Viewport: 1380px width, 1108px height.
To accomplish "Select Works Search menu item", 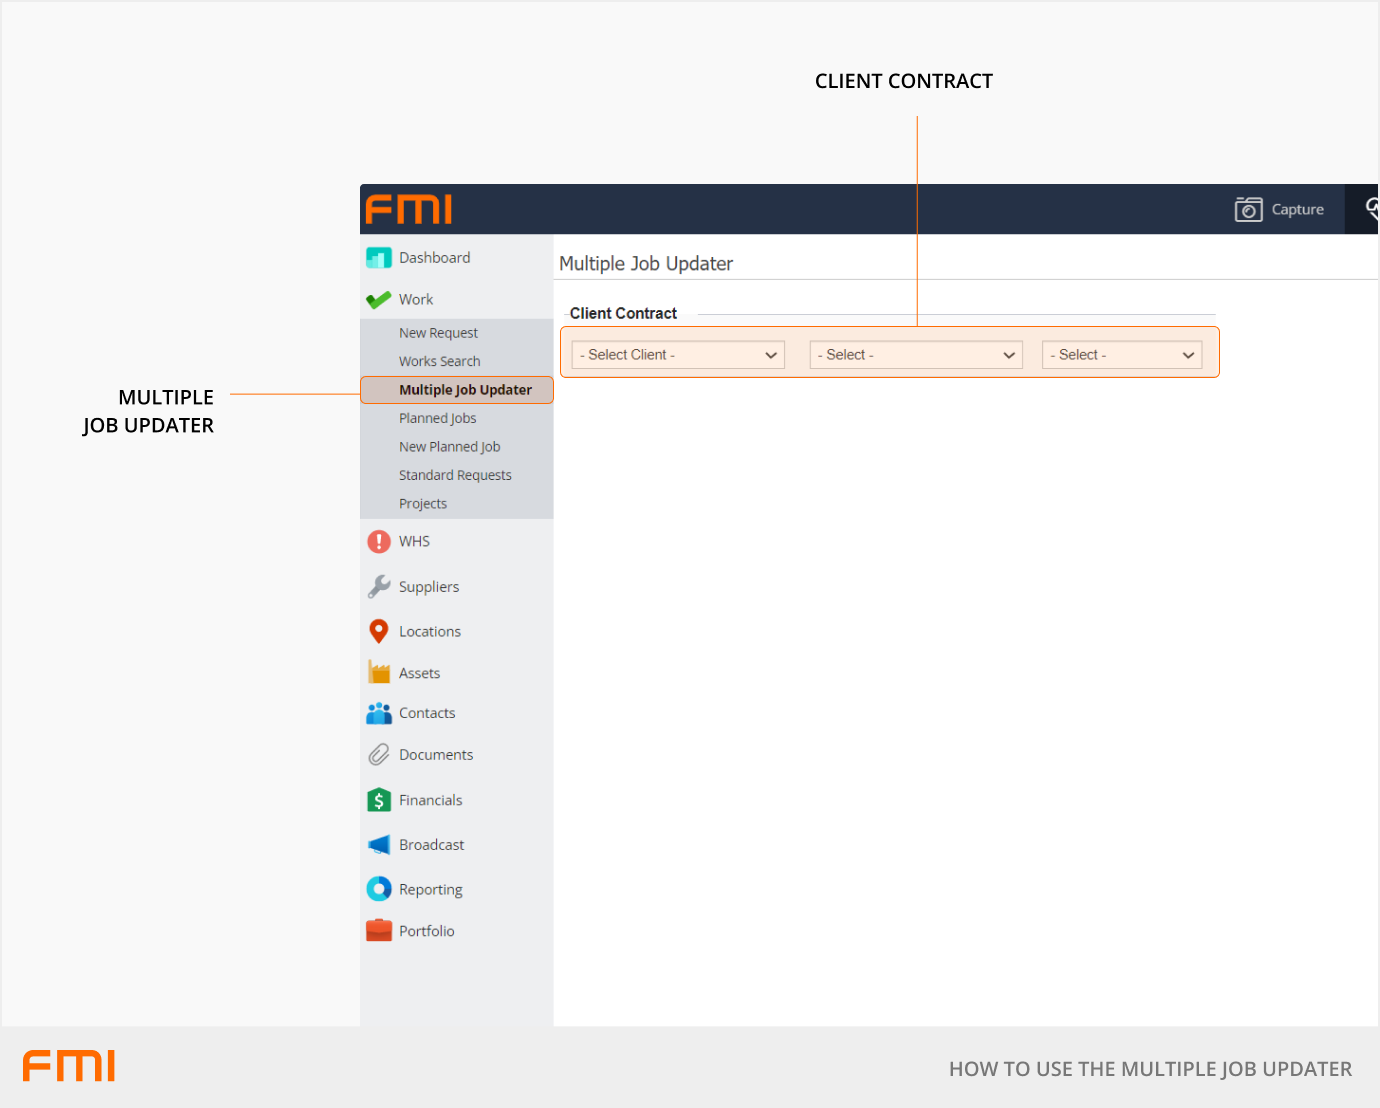I will coord(439,361).
